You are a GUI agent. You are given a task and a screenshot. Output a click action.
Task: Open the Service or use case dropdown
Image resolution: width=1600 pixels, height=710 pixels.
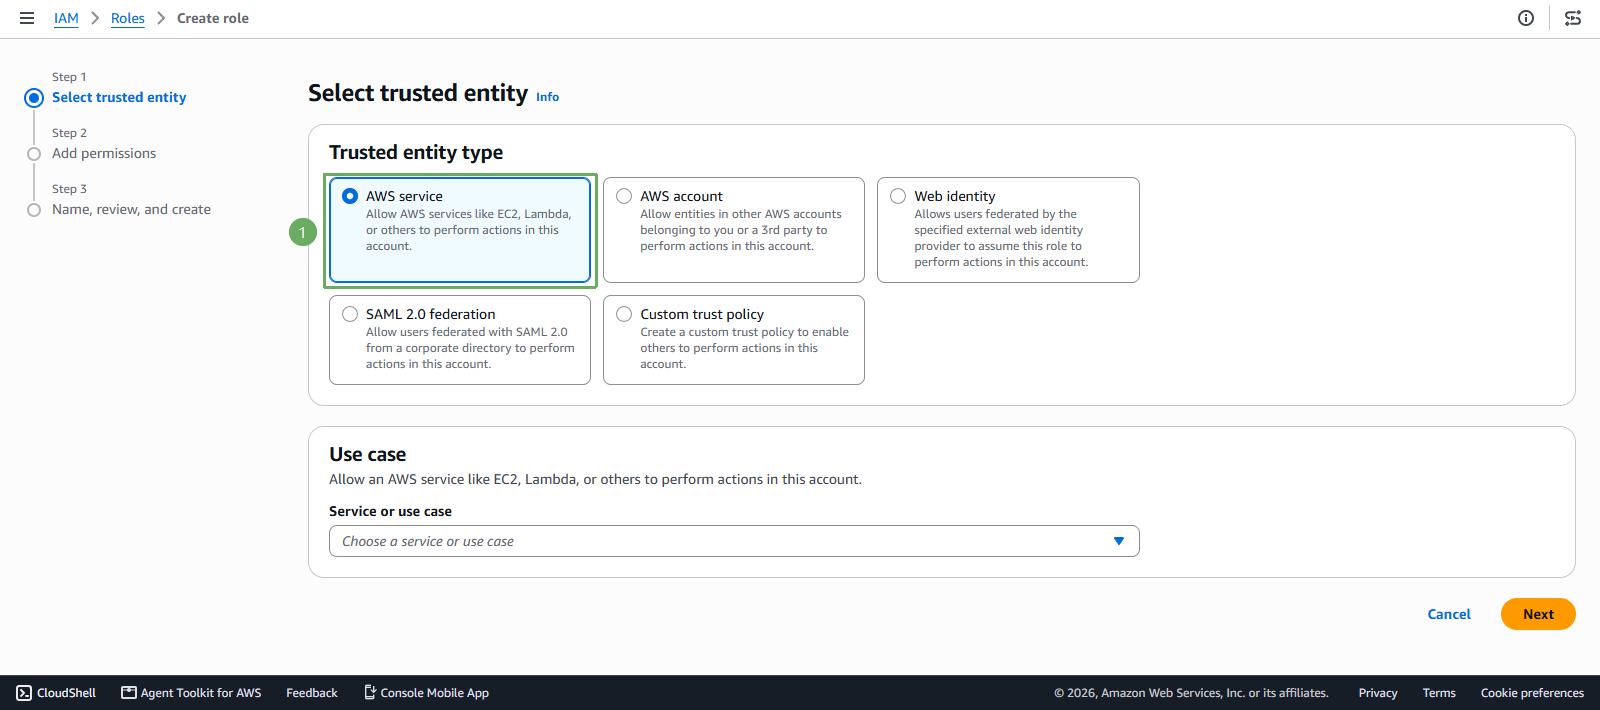pyautogui.click(x=734, y=541)
